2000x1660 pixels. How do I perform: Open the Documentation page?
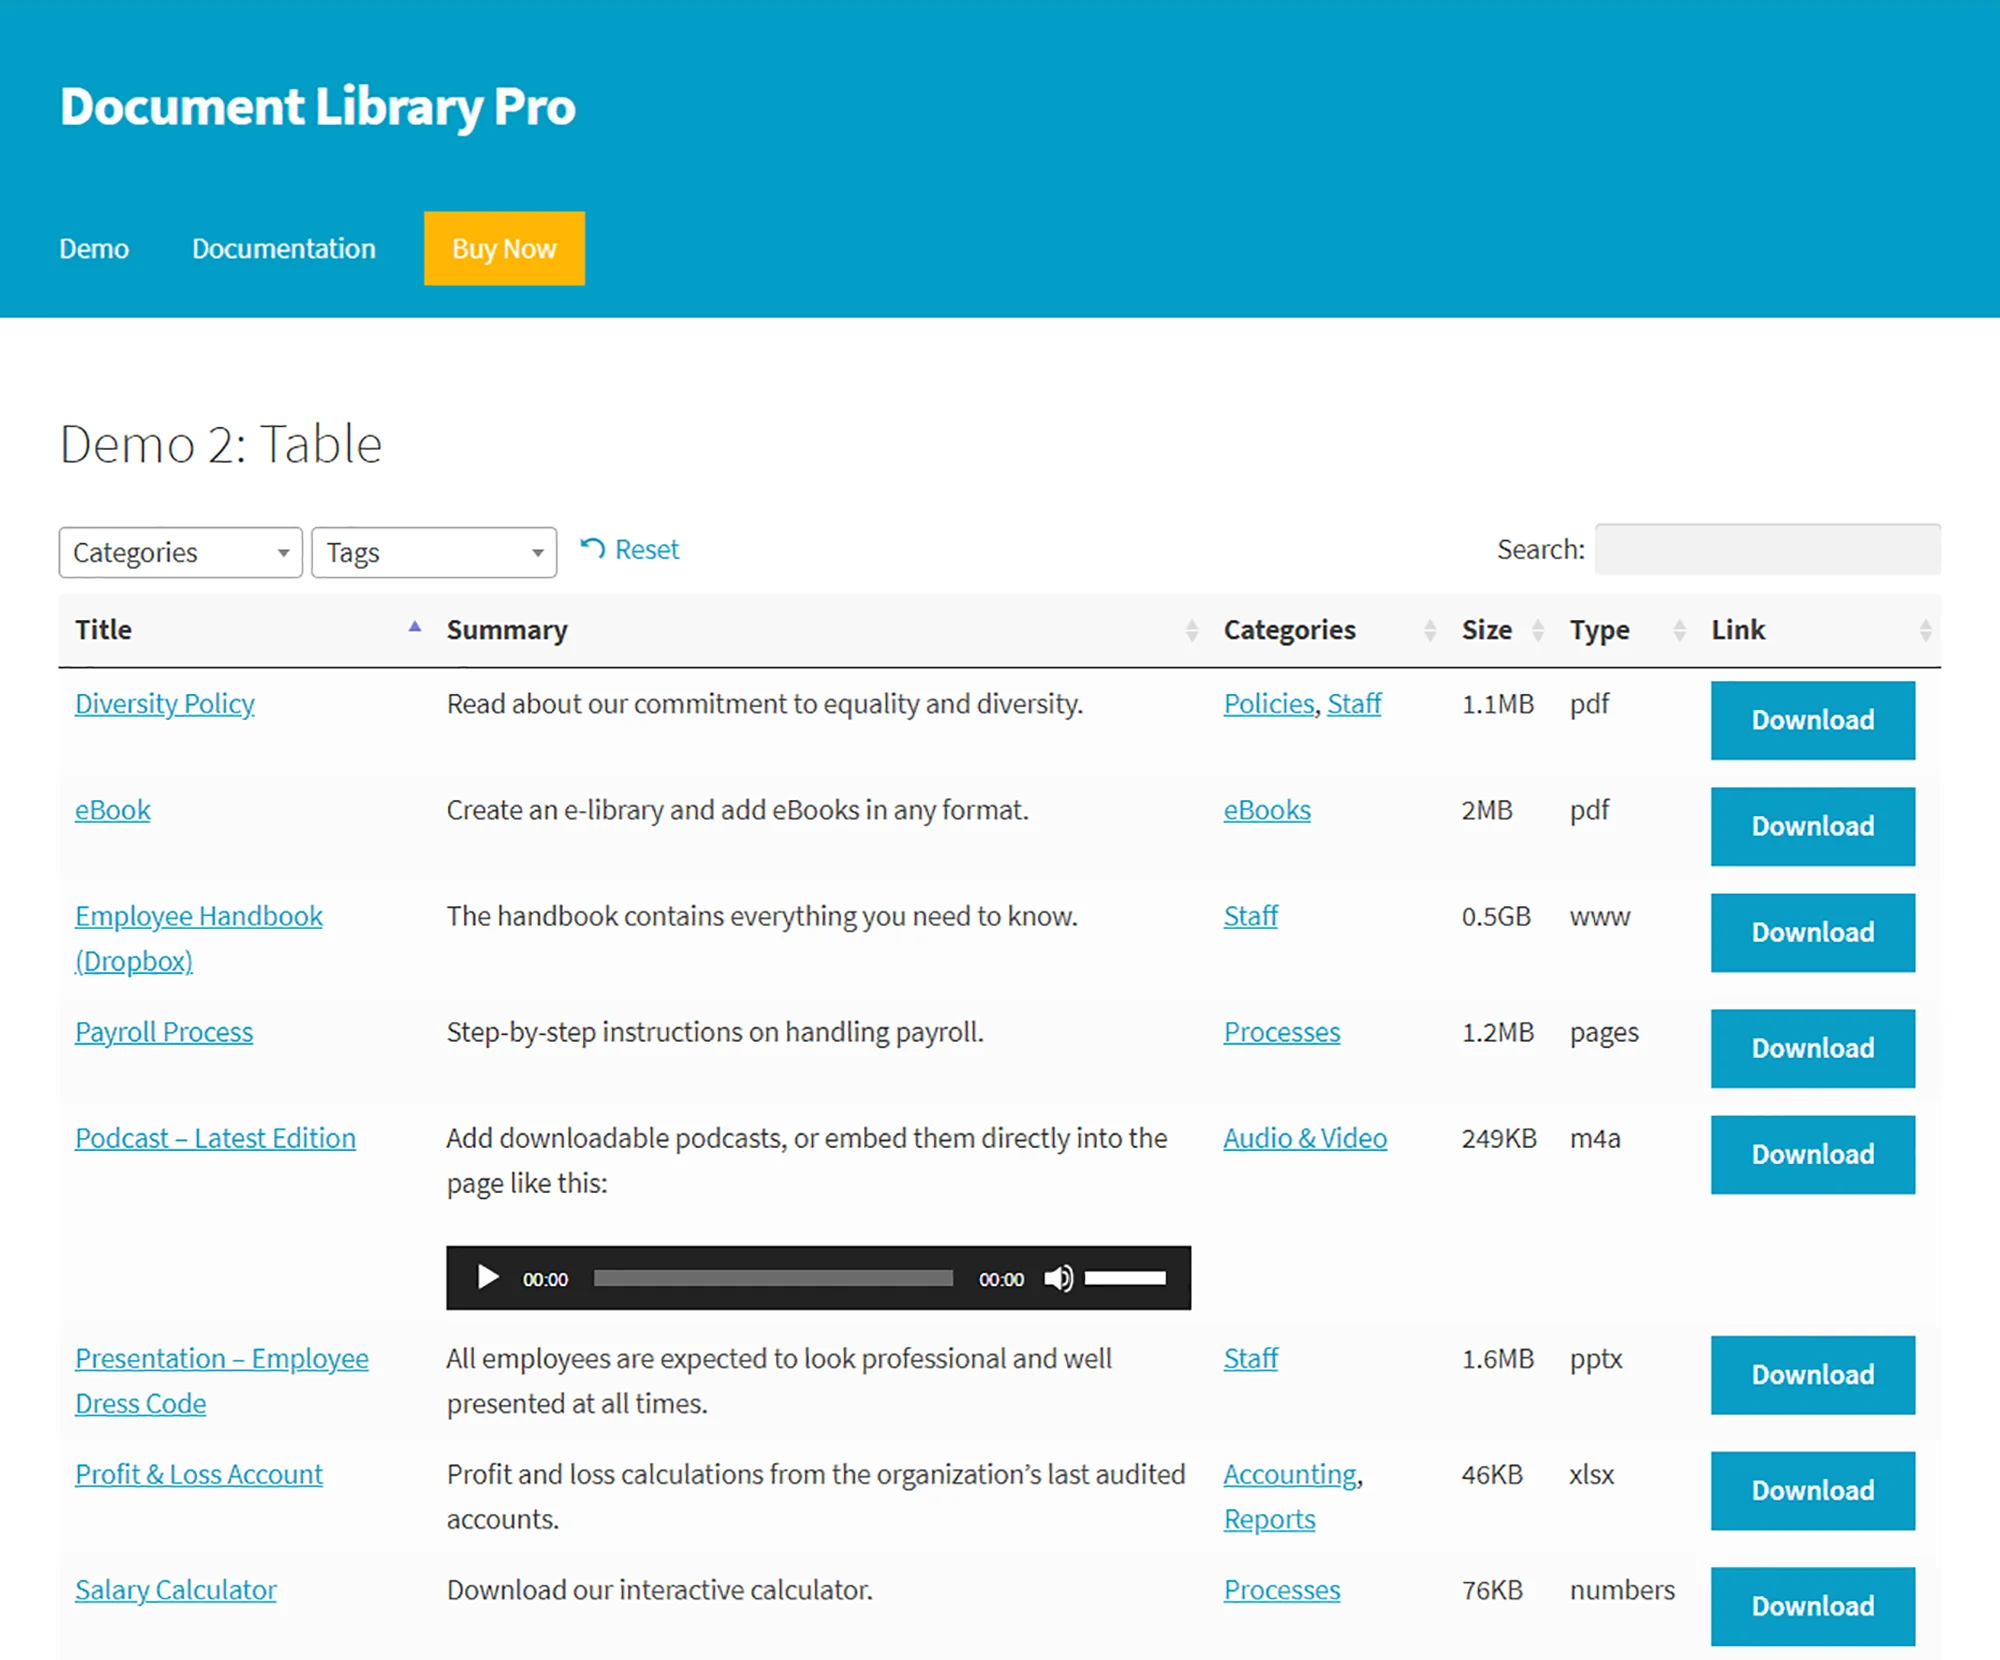[283, 248]
